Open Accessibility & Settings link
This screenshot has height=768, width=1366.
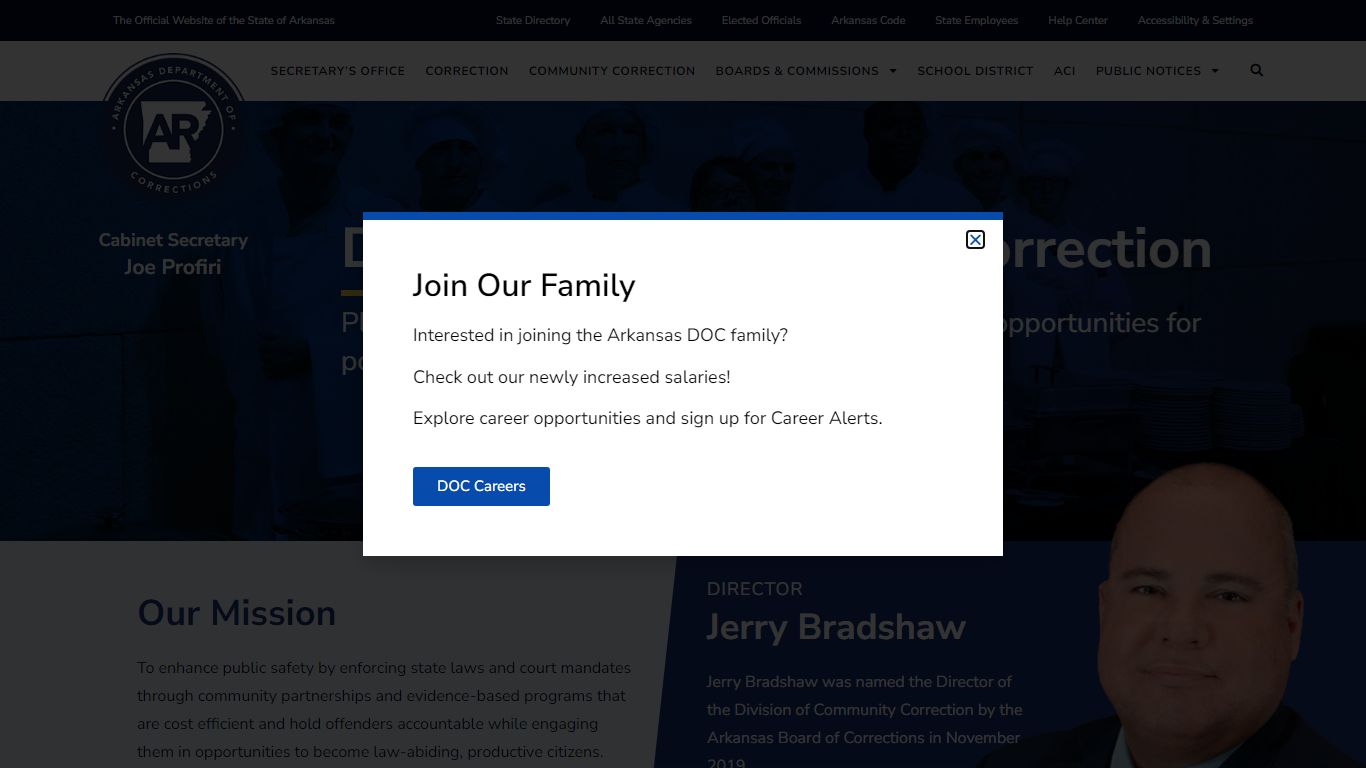(x=1195, y=20)
